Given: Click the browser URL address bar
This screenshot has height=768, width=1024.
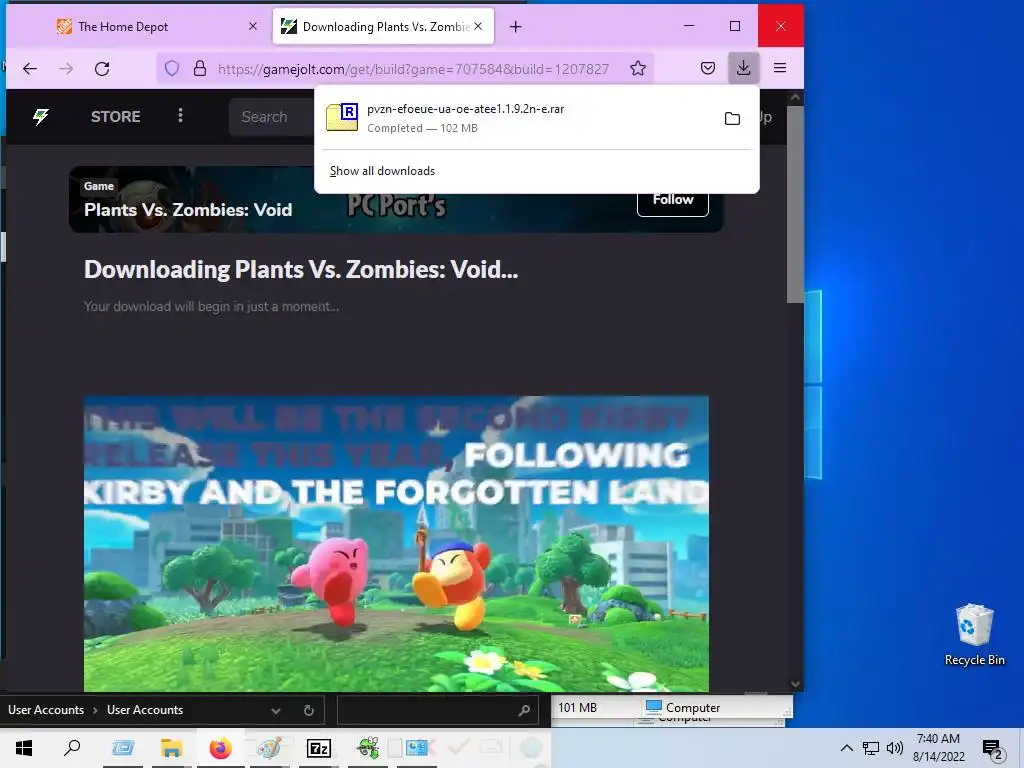Looking at the screenshot, I should [x=413, y=69].
